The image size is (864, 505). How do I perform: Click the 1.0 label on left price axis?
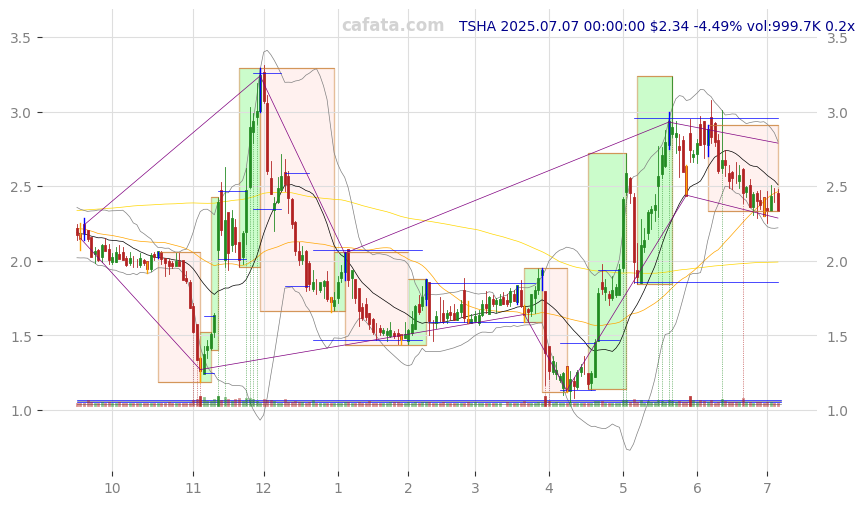(19, 411)
